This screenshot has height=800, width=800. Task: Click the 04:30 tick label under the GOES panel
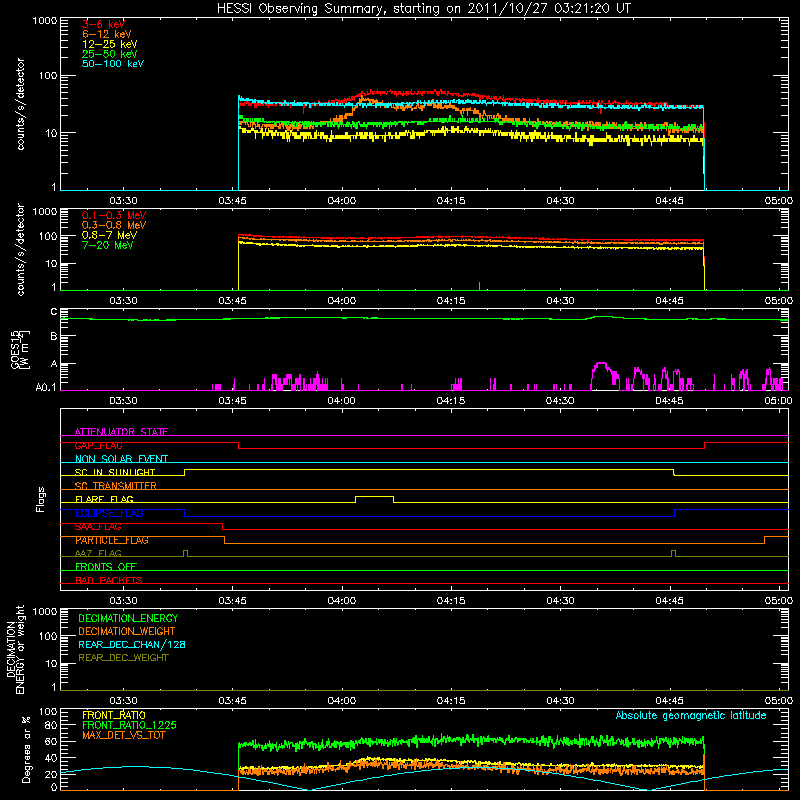pos(560,401)
